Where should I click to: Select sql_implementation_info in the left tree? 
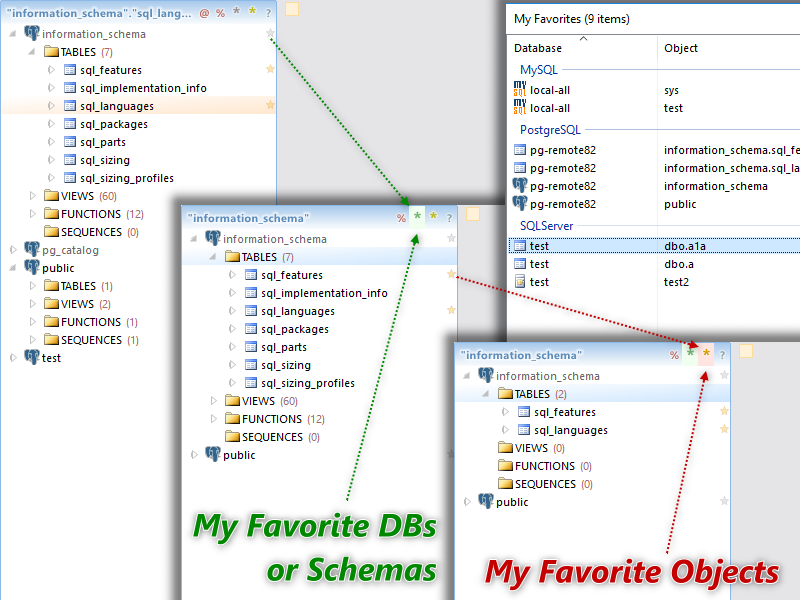pyautogui.click(x=143, y=88)
